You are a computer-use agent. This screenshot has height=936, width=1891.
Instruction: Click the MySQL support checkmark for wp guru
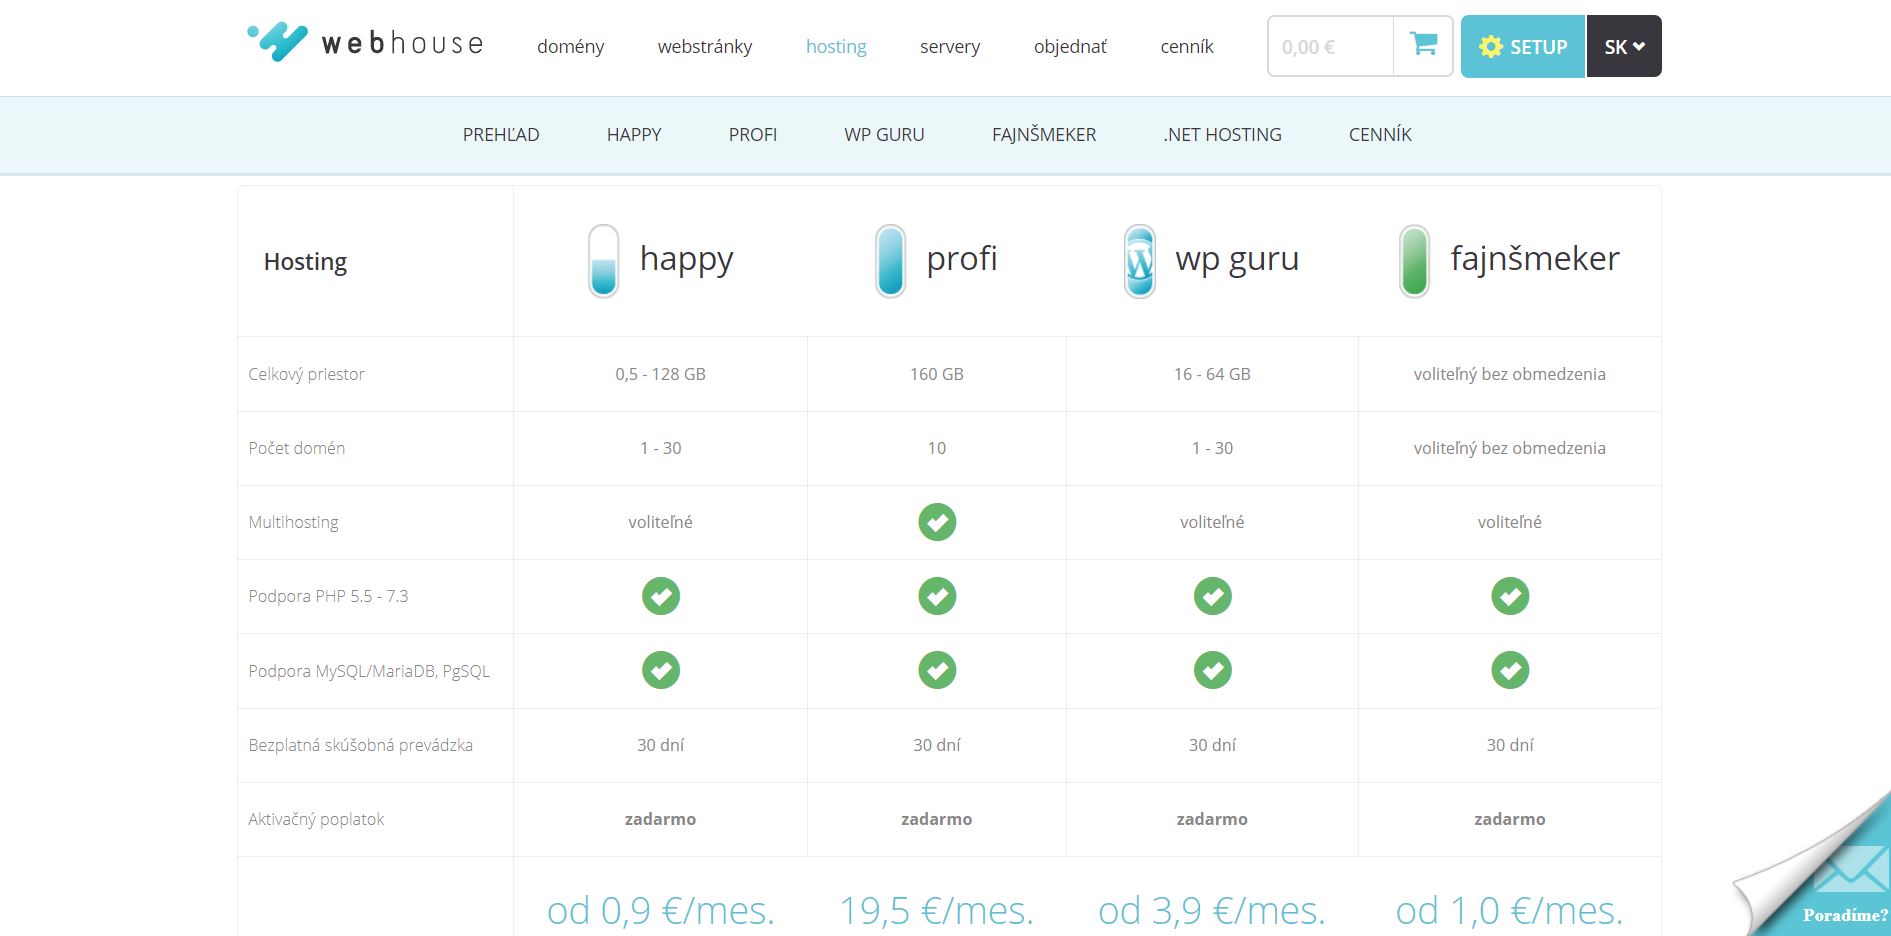(1213, 670)
